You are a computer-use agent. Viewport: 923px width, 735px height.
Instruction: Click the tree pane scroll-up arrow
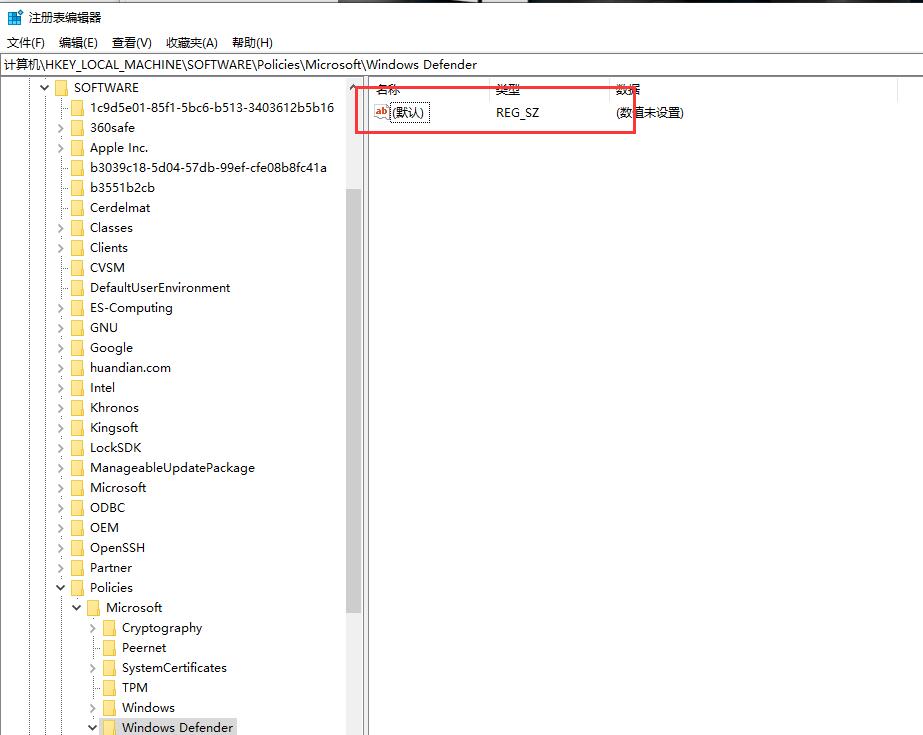point(354,88)
